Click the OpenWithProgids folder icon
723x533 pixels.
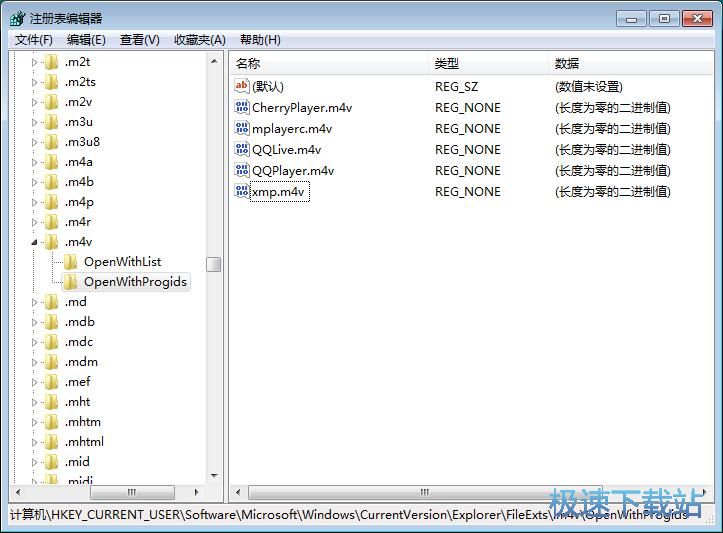[x=71, y=282]
